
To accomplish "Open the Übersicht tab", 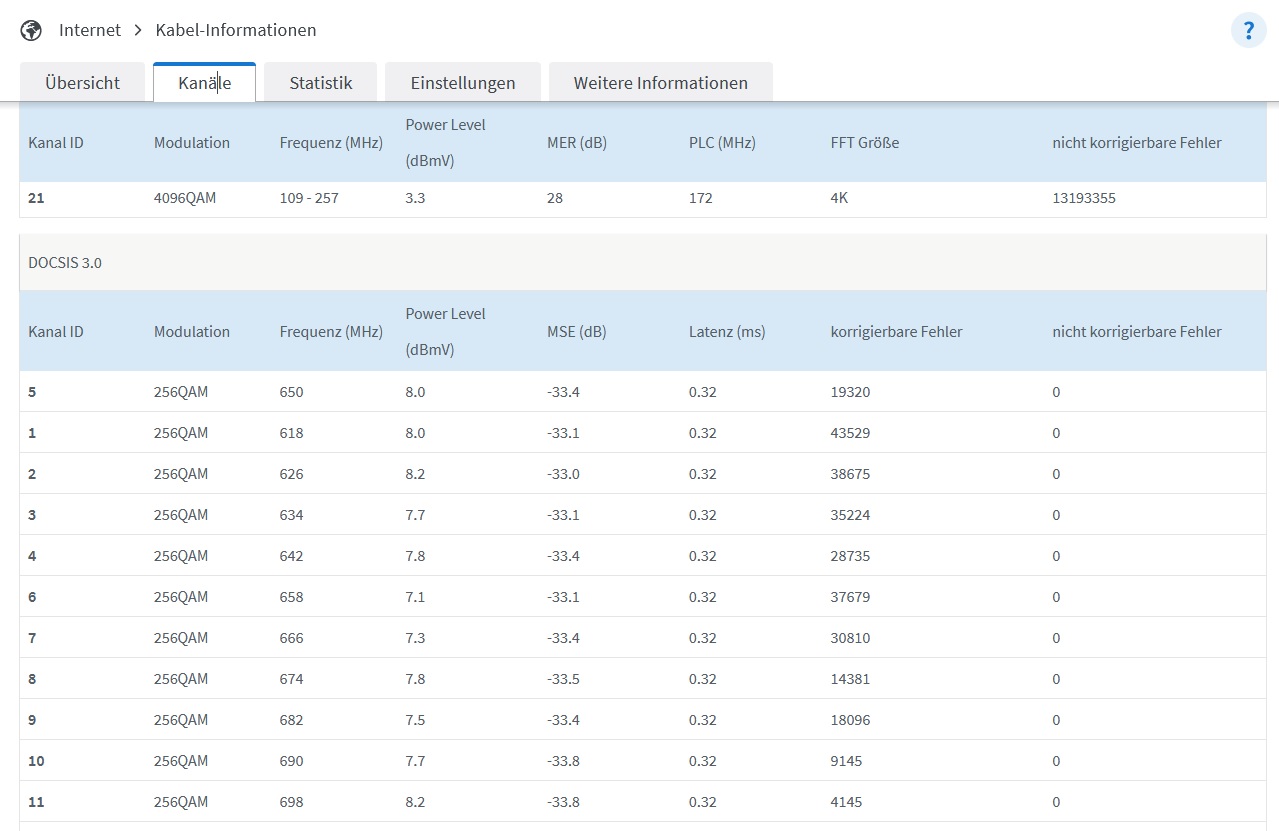I will pyautogui.click(x=82, y=83).
